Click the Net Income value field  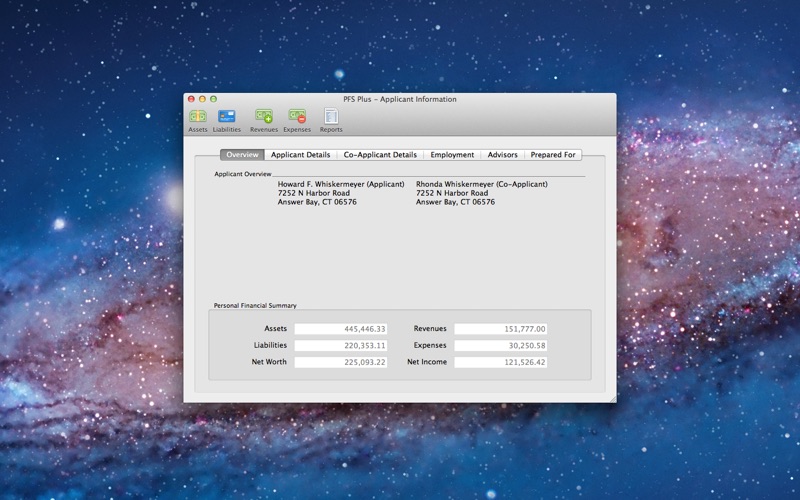pyautogui.click(x=500, y=362)
